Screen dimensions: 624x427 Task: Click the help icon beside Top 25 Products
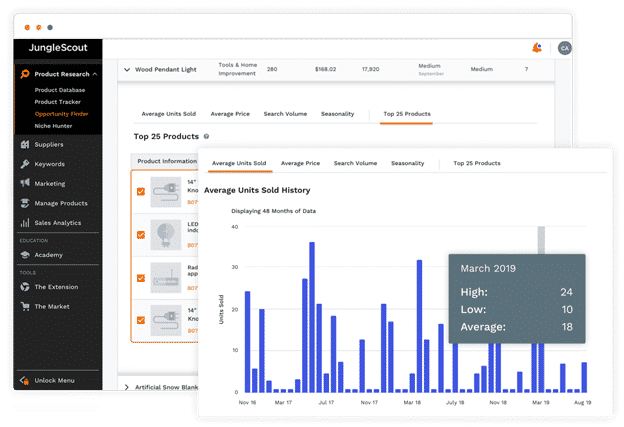pos(206,136)
